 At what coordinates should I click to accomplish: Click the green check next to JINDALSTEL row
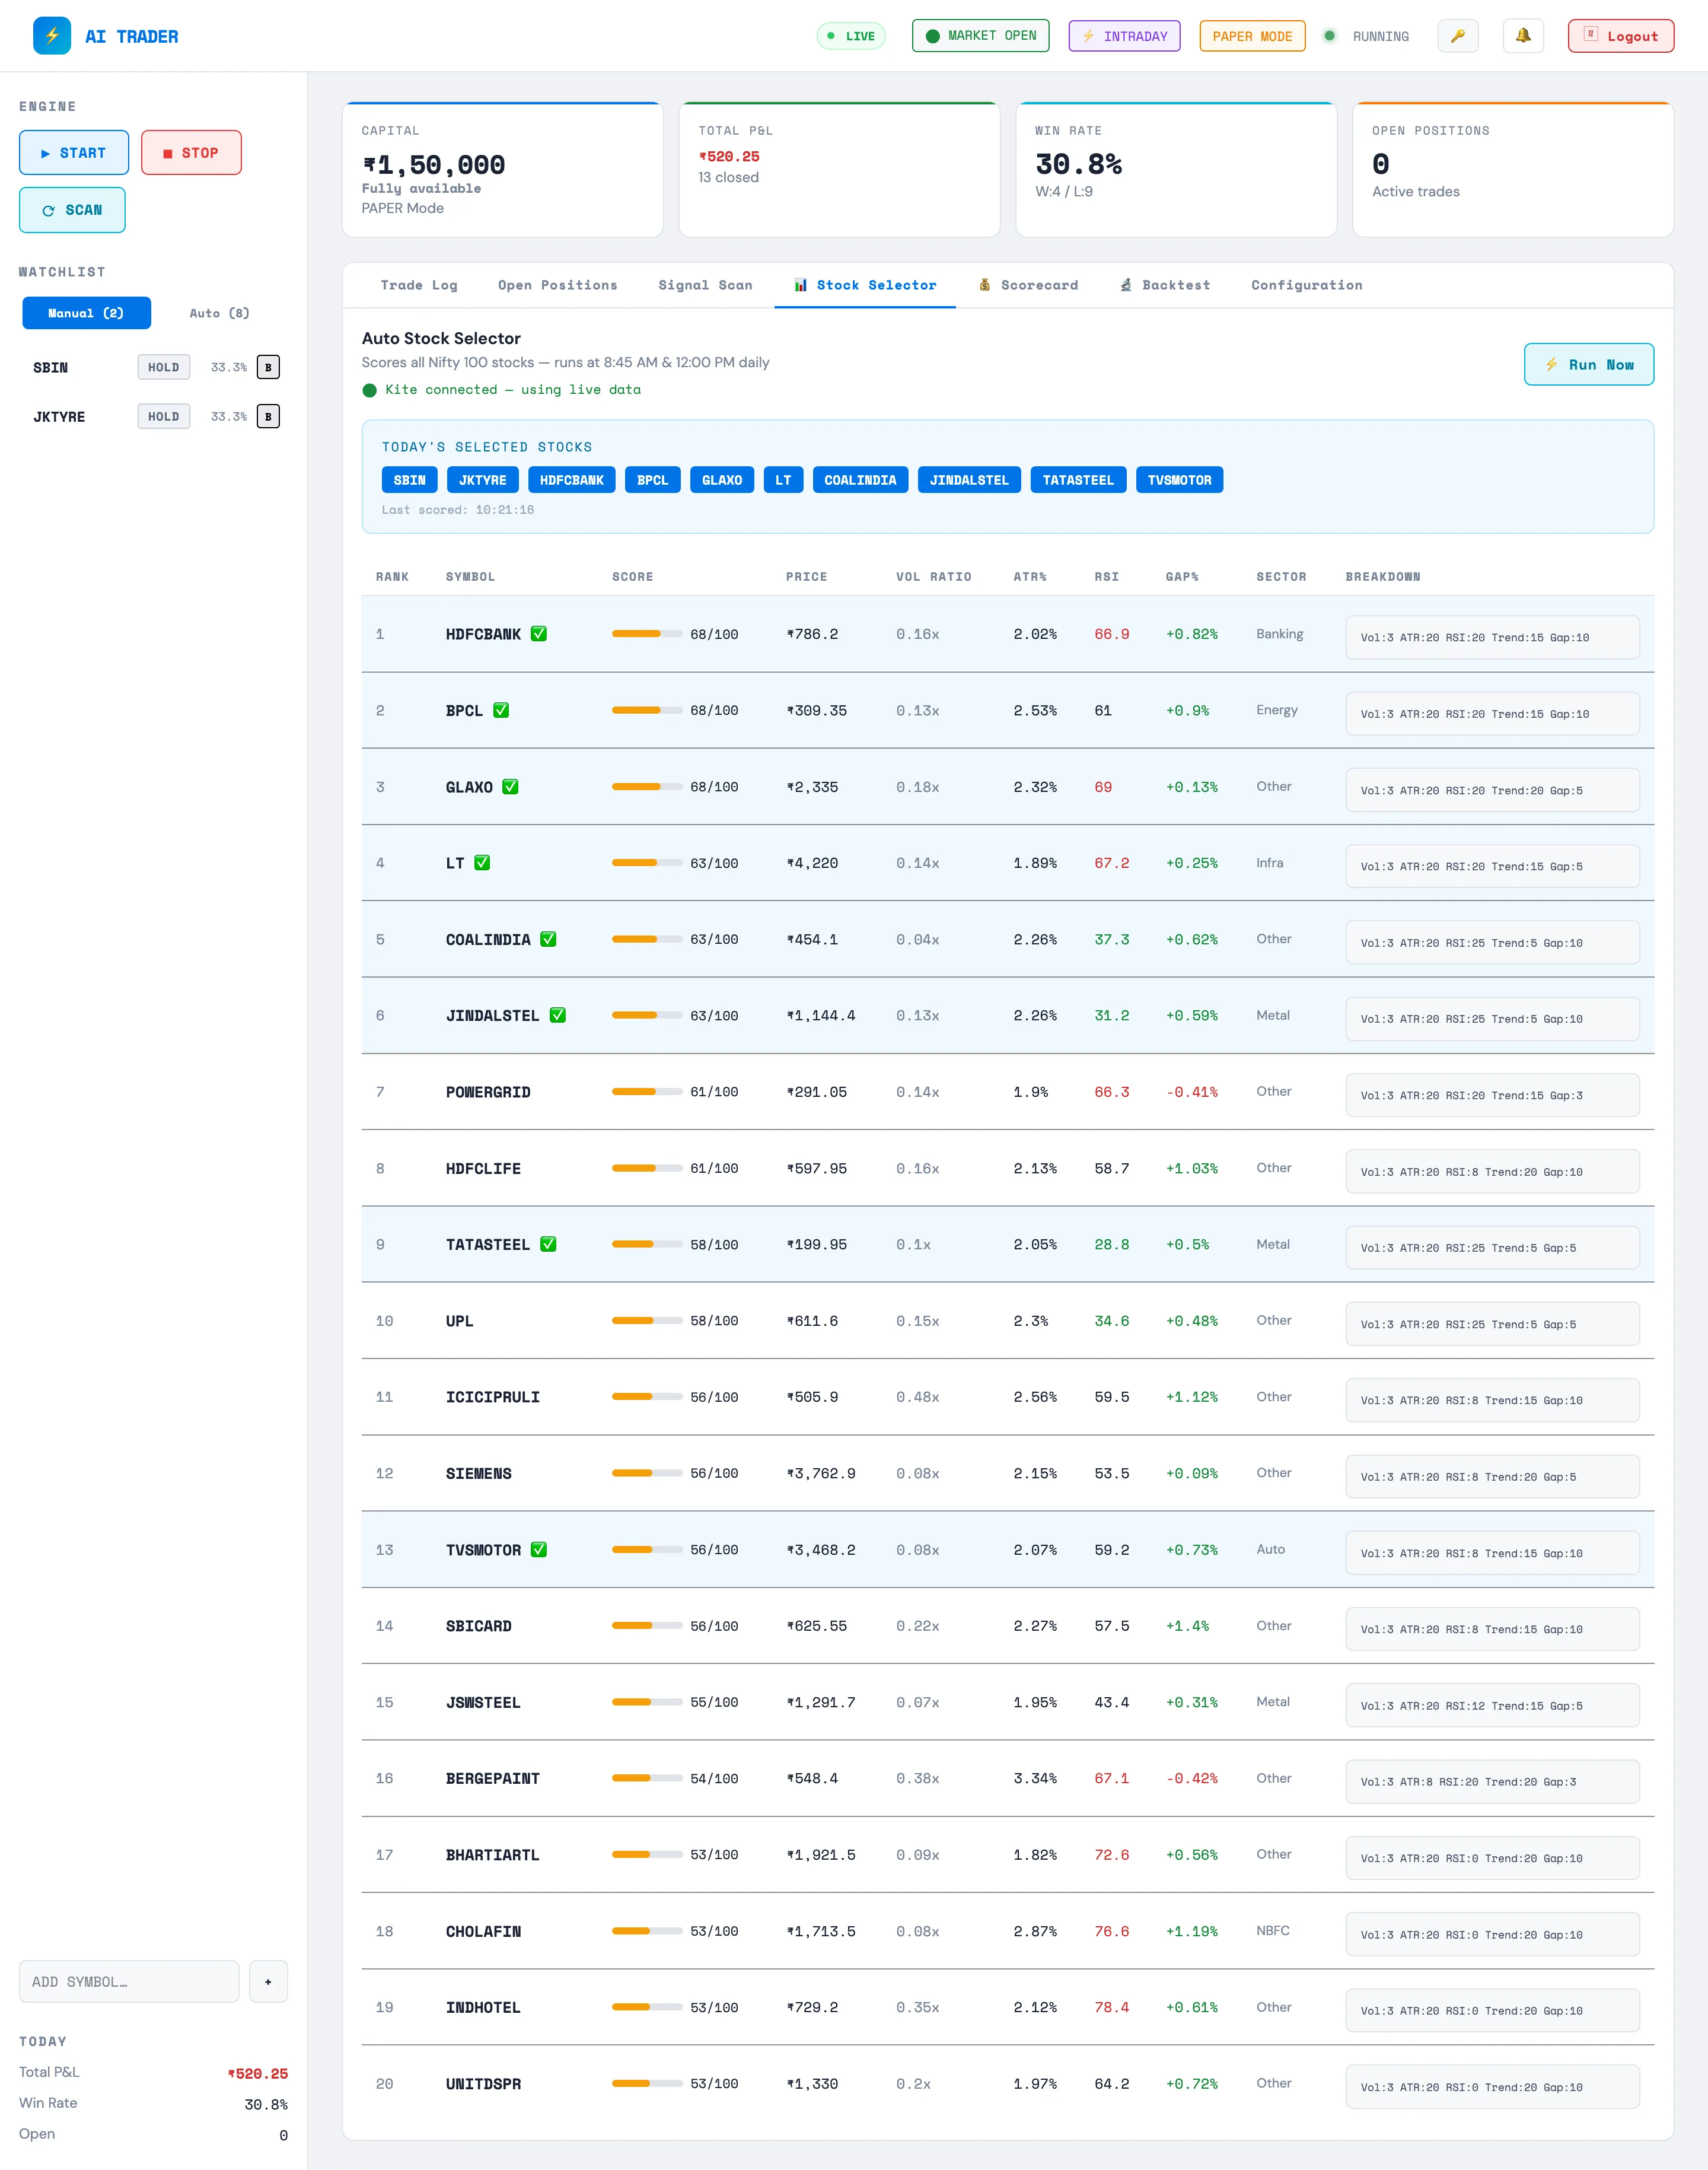click(x=558, y=1015)
